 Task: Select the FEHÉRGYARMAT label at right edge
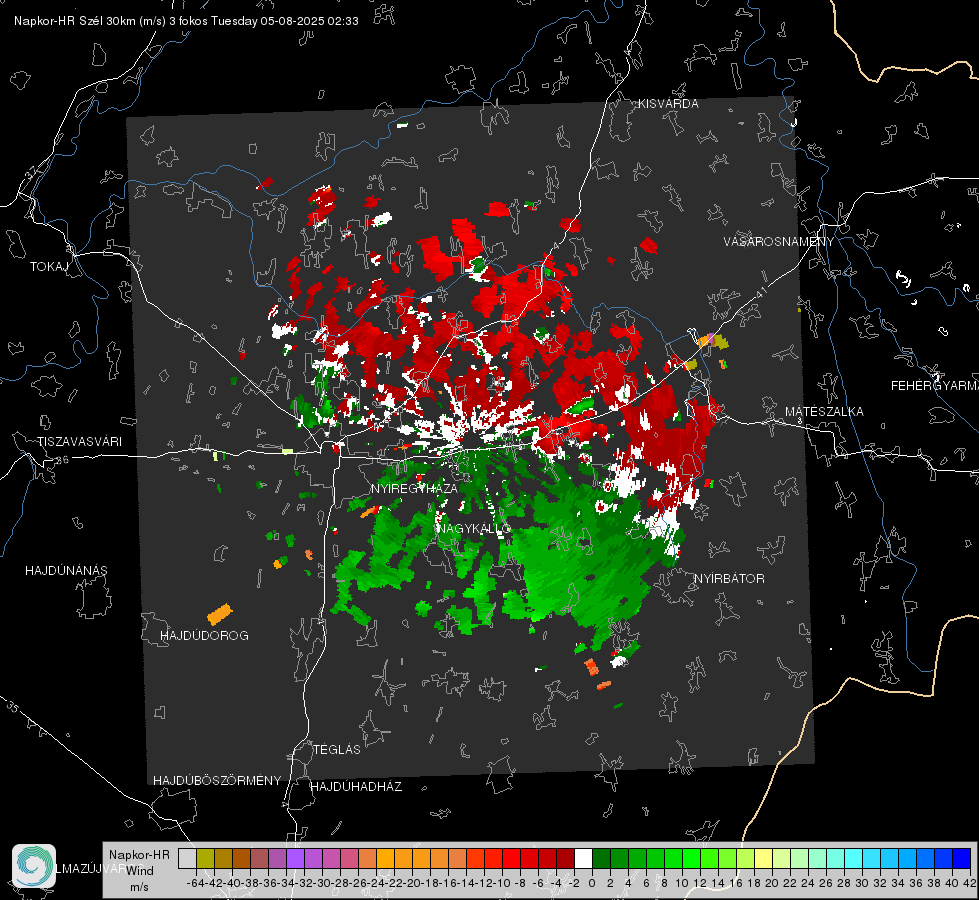[935, 386]
